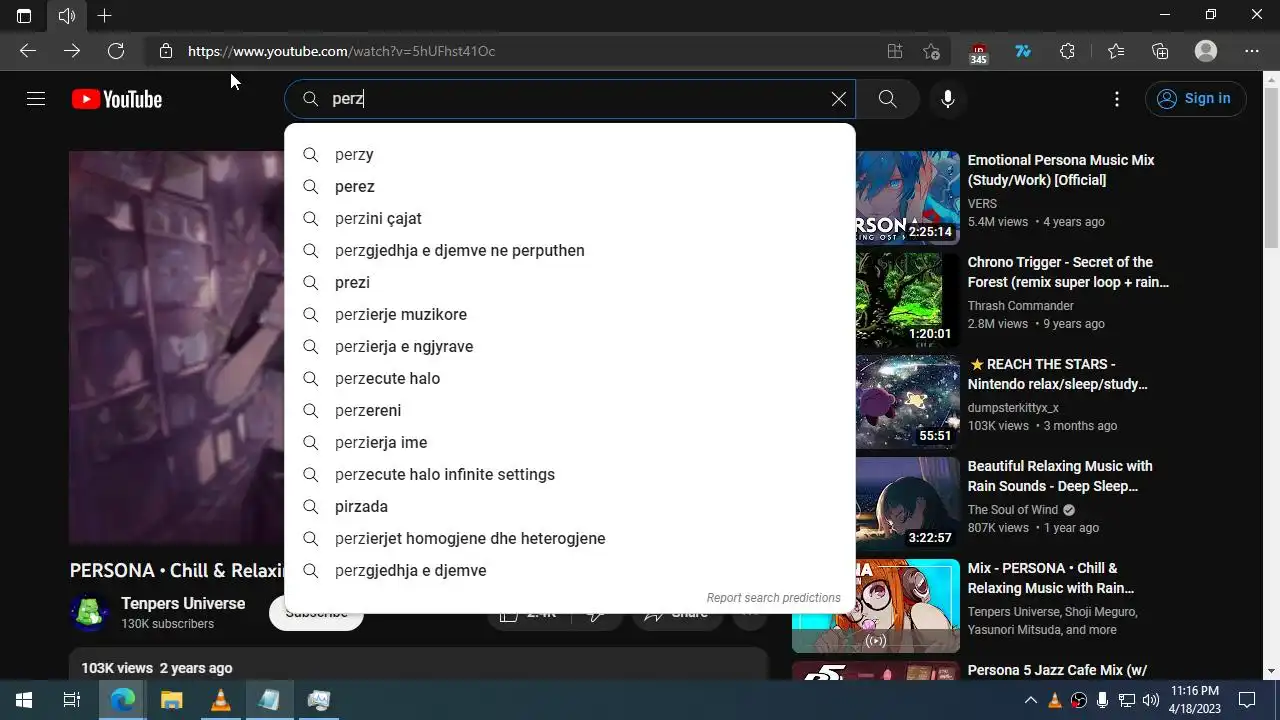Open browser extensions puzzle icon
The image size is (1280, 720).
pos(1067,51)
